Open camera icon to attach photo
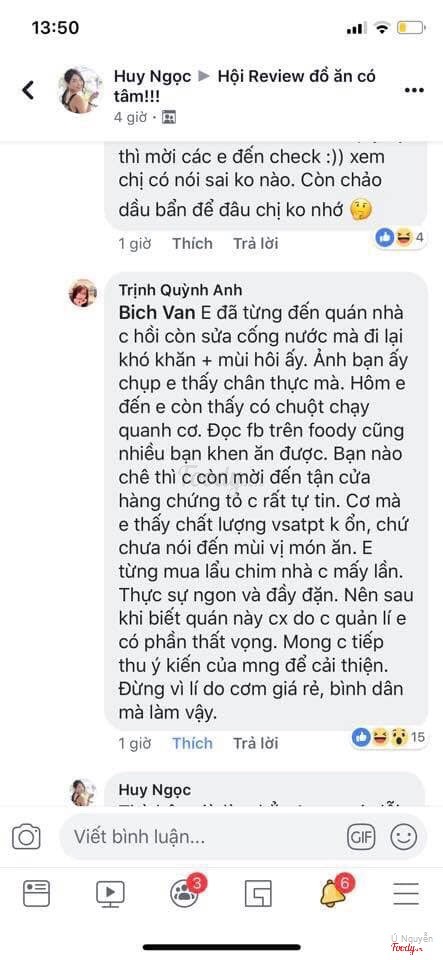The image size is (443, 960). click(26, 837)
